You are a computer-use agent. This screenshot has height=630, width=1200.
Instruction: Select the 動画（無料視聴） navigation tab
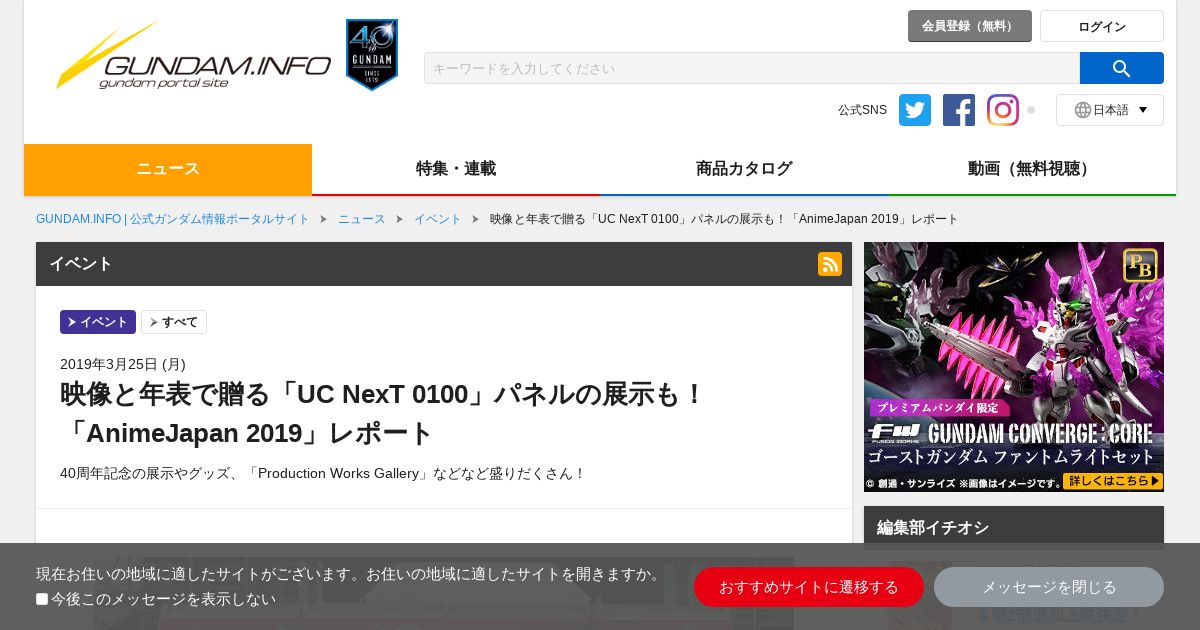tap(1032, 169)
